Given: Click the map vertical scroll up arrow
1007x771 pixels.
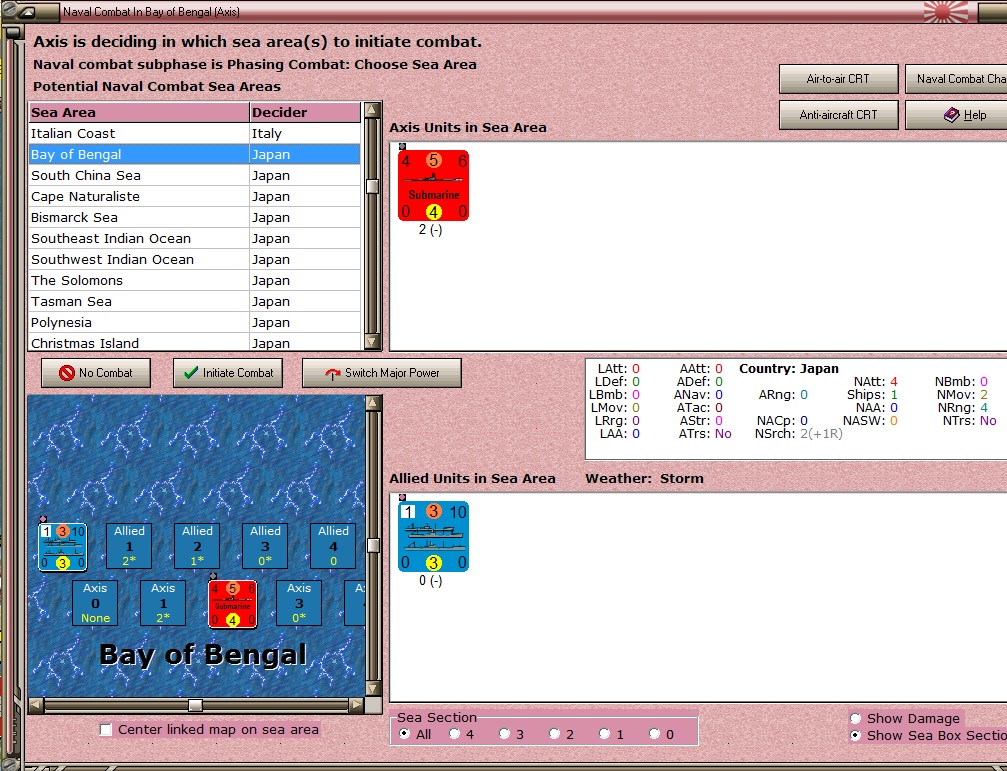Looking at the screenshot, I should point(374,403).
